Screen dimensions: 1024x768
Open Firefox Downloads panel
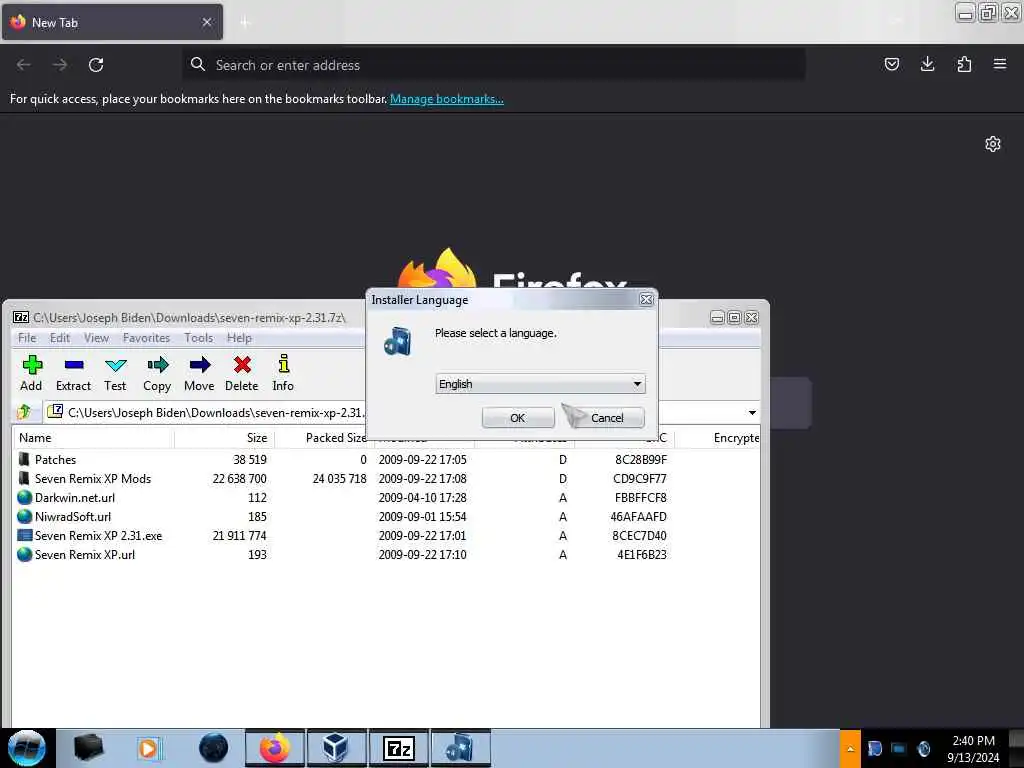(x=927, y=64)
